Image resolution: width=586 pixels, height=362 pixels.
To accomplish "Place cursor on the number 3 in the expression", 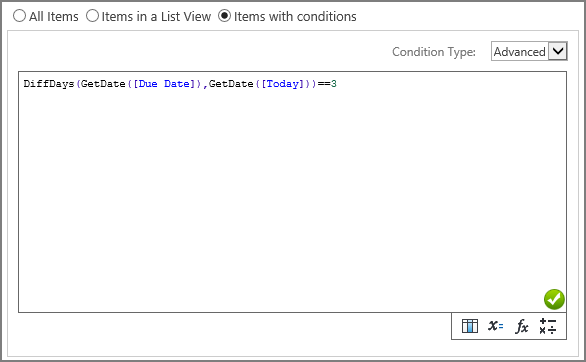I will tap(334, 84).
